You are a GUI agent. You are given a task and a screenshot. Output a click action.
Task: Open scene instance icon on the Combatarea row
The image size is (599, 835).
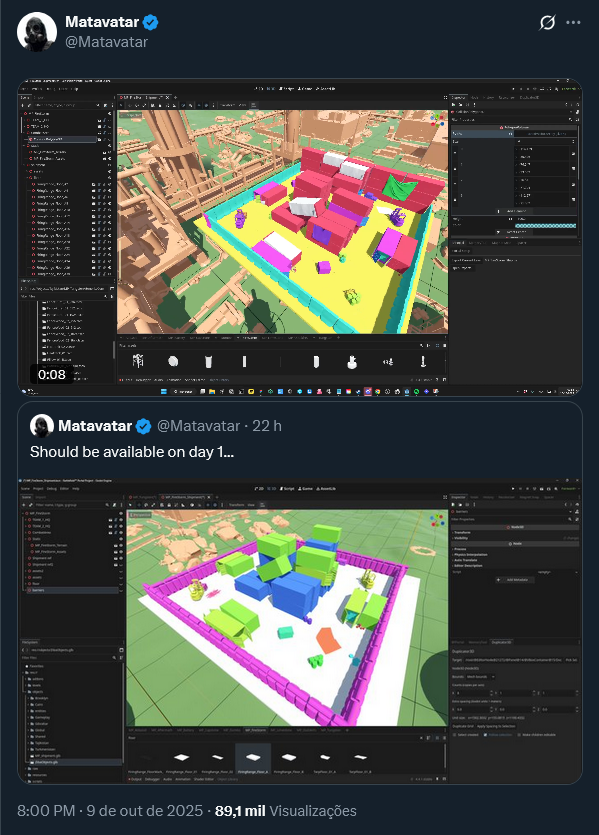[110, 533]
